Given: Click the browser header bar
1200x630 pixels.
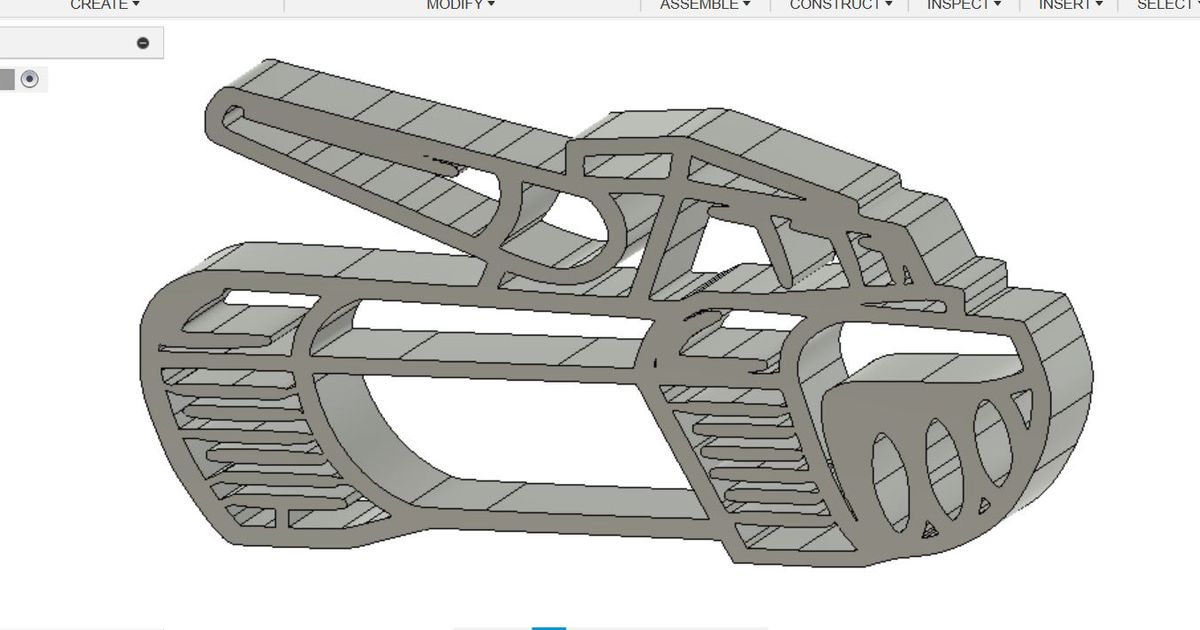Looking at the screenshot, I should [70, 42].
